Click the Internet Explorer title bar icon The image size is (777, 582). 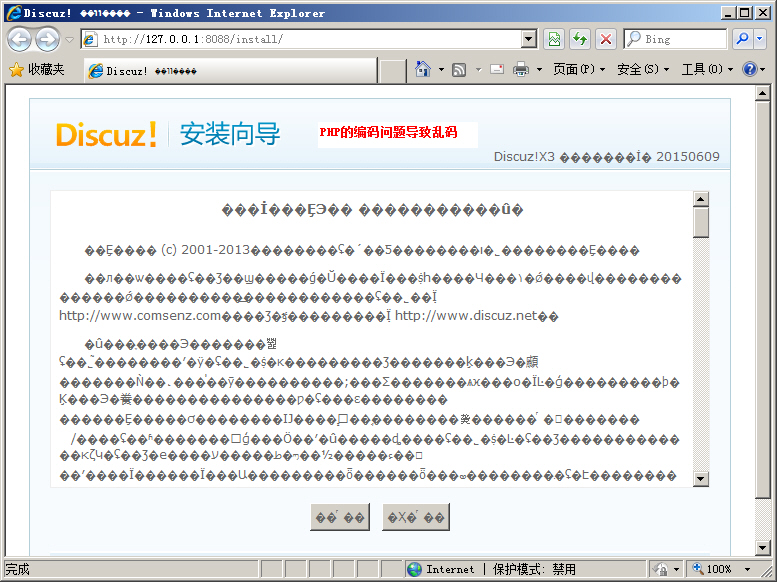pos(13,13)
